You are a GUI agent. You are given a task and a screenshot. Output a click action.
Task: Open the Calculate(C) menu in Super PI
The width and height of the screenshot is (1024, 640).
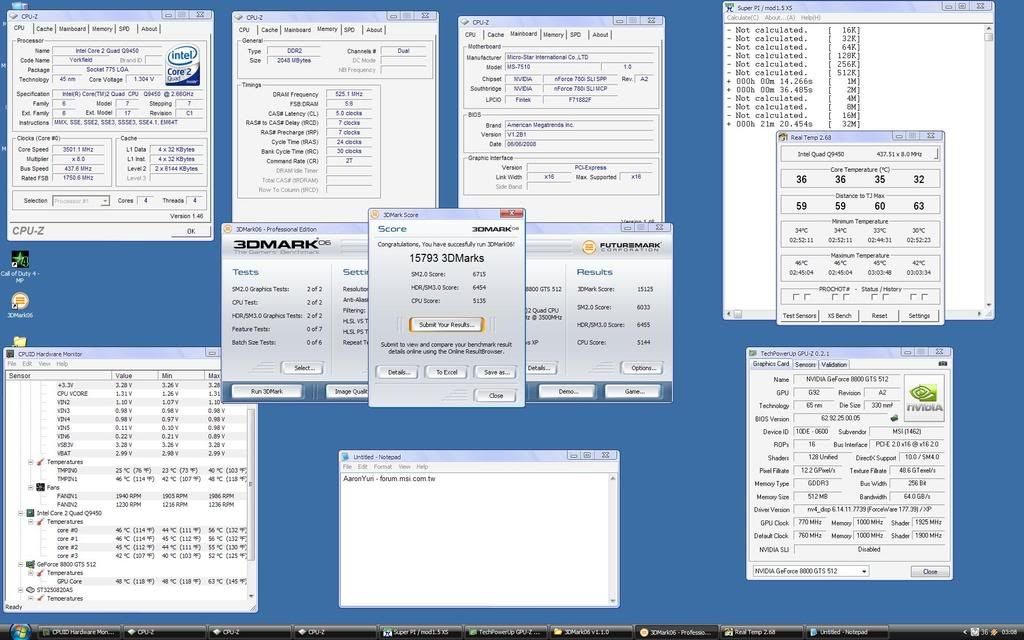coord(743,18)
